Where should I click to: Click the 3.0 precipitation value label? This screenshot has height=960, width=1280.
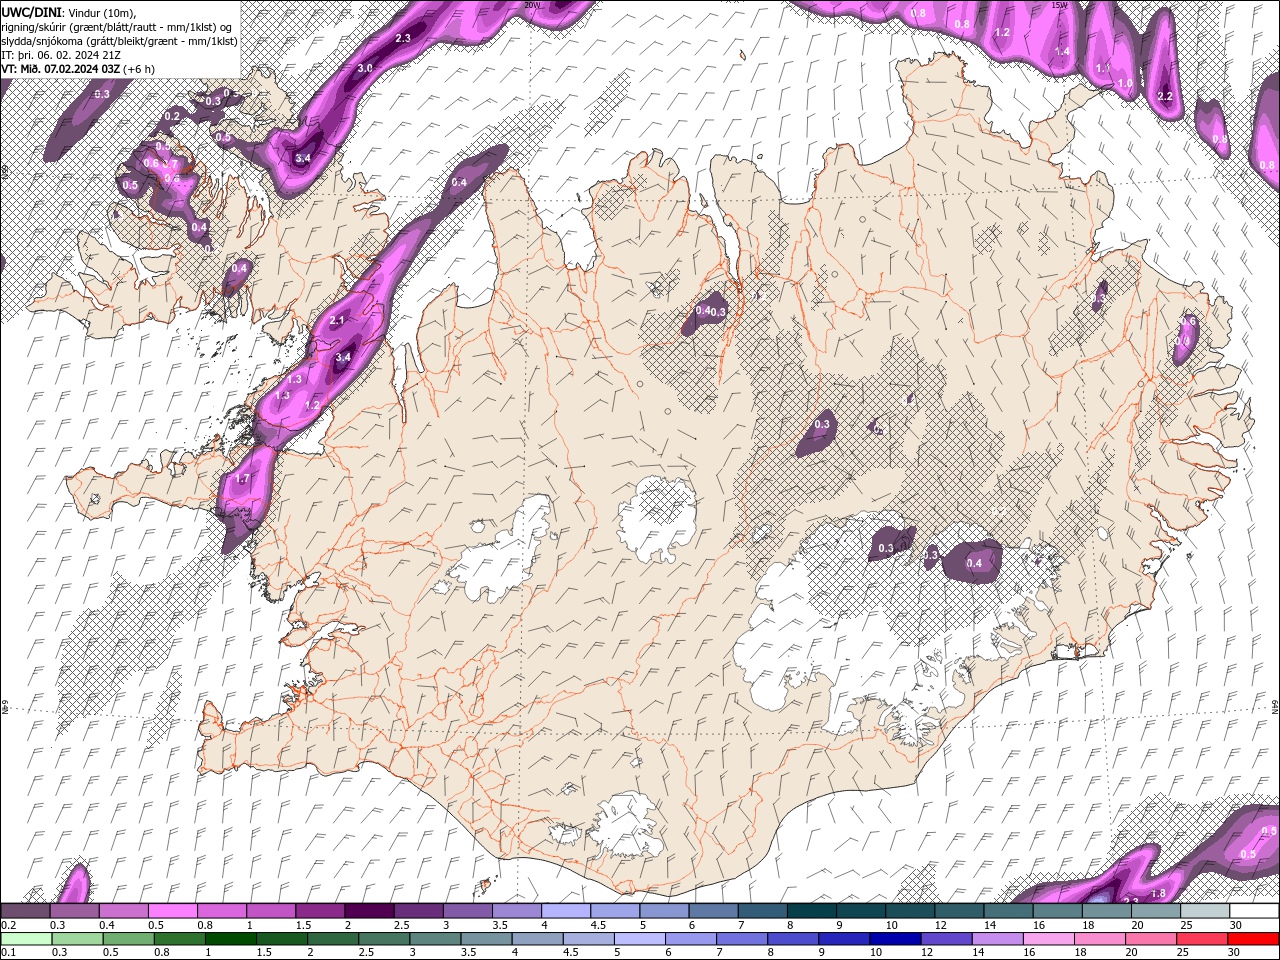(x=365, y=68)
